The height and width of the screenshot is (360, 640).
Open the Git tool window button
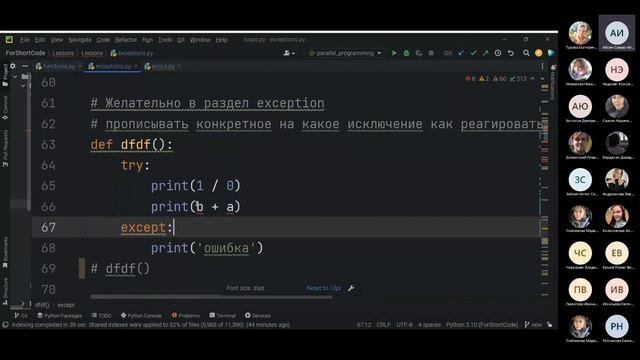tap(21, 316)
